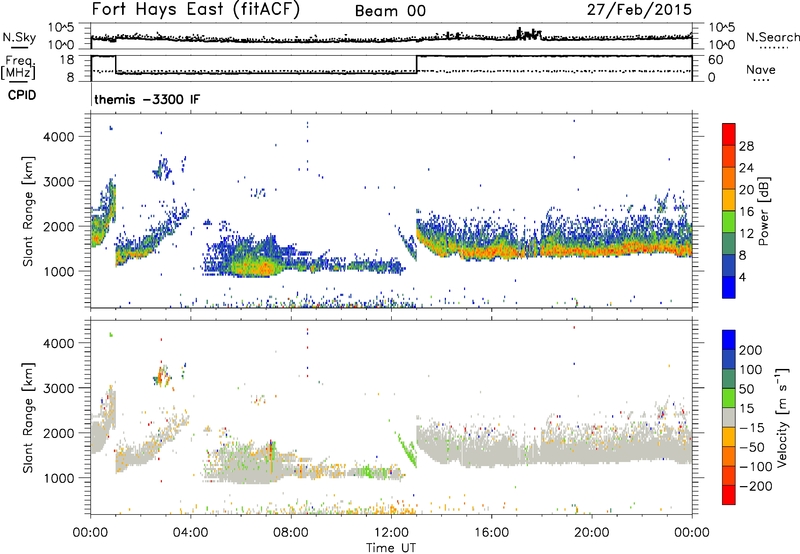Click the '12:00' time tick label
The image size is (800, 554).
[391, 533]
